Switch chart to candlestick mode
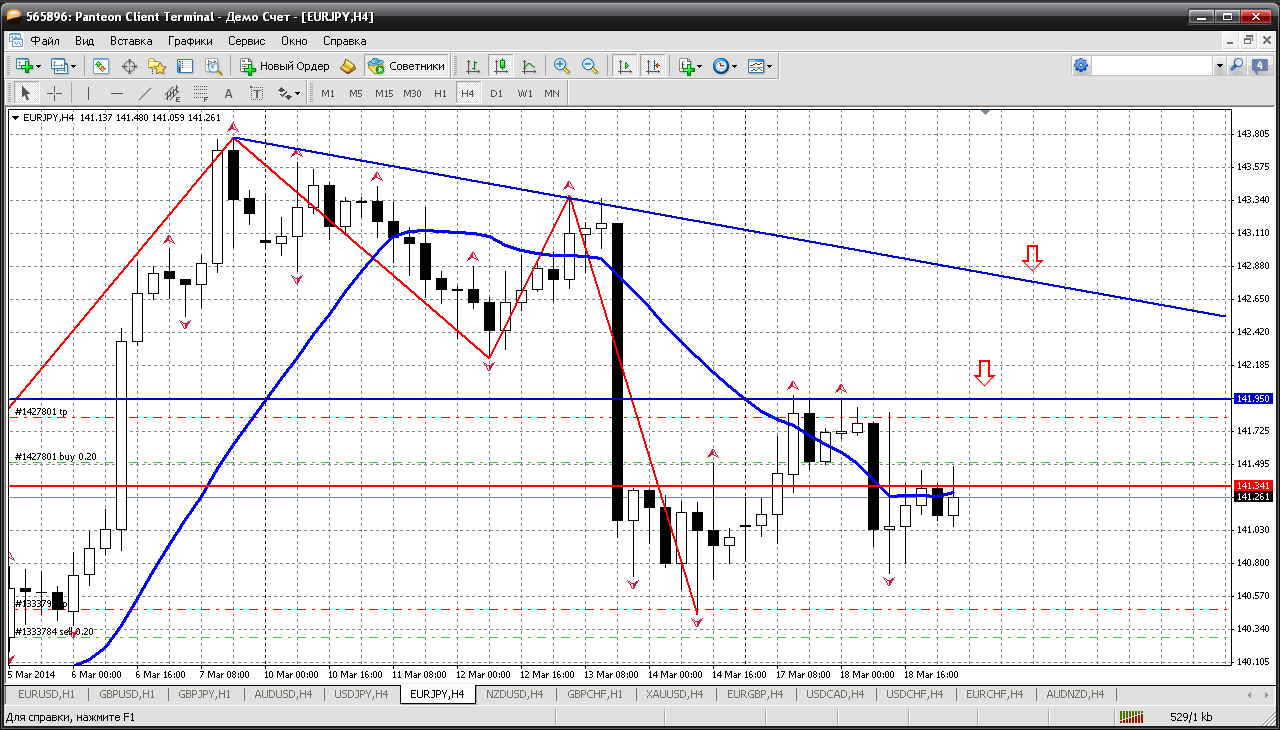The height and width of the screenshot is (730, 1280). [x=501, y=66]
